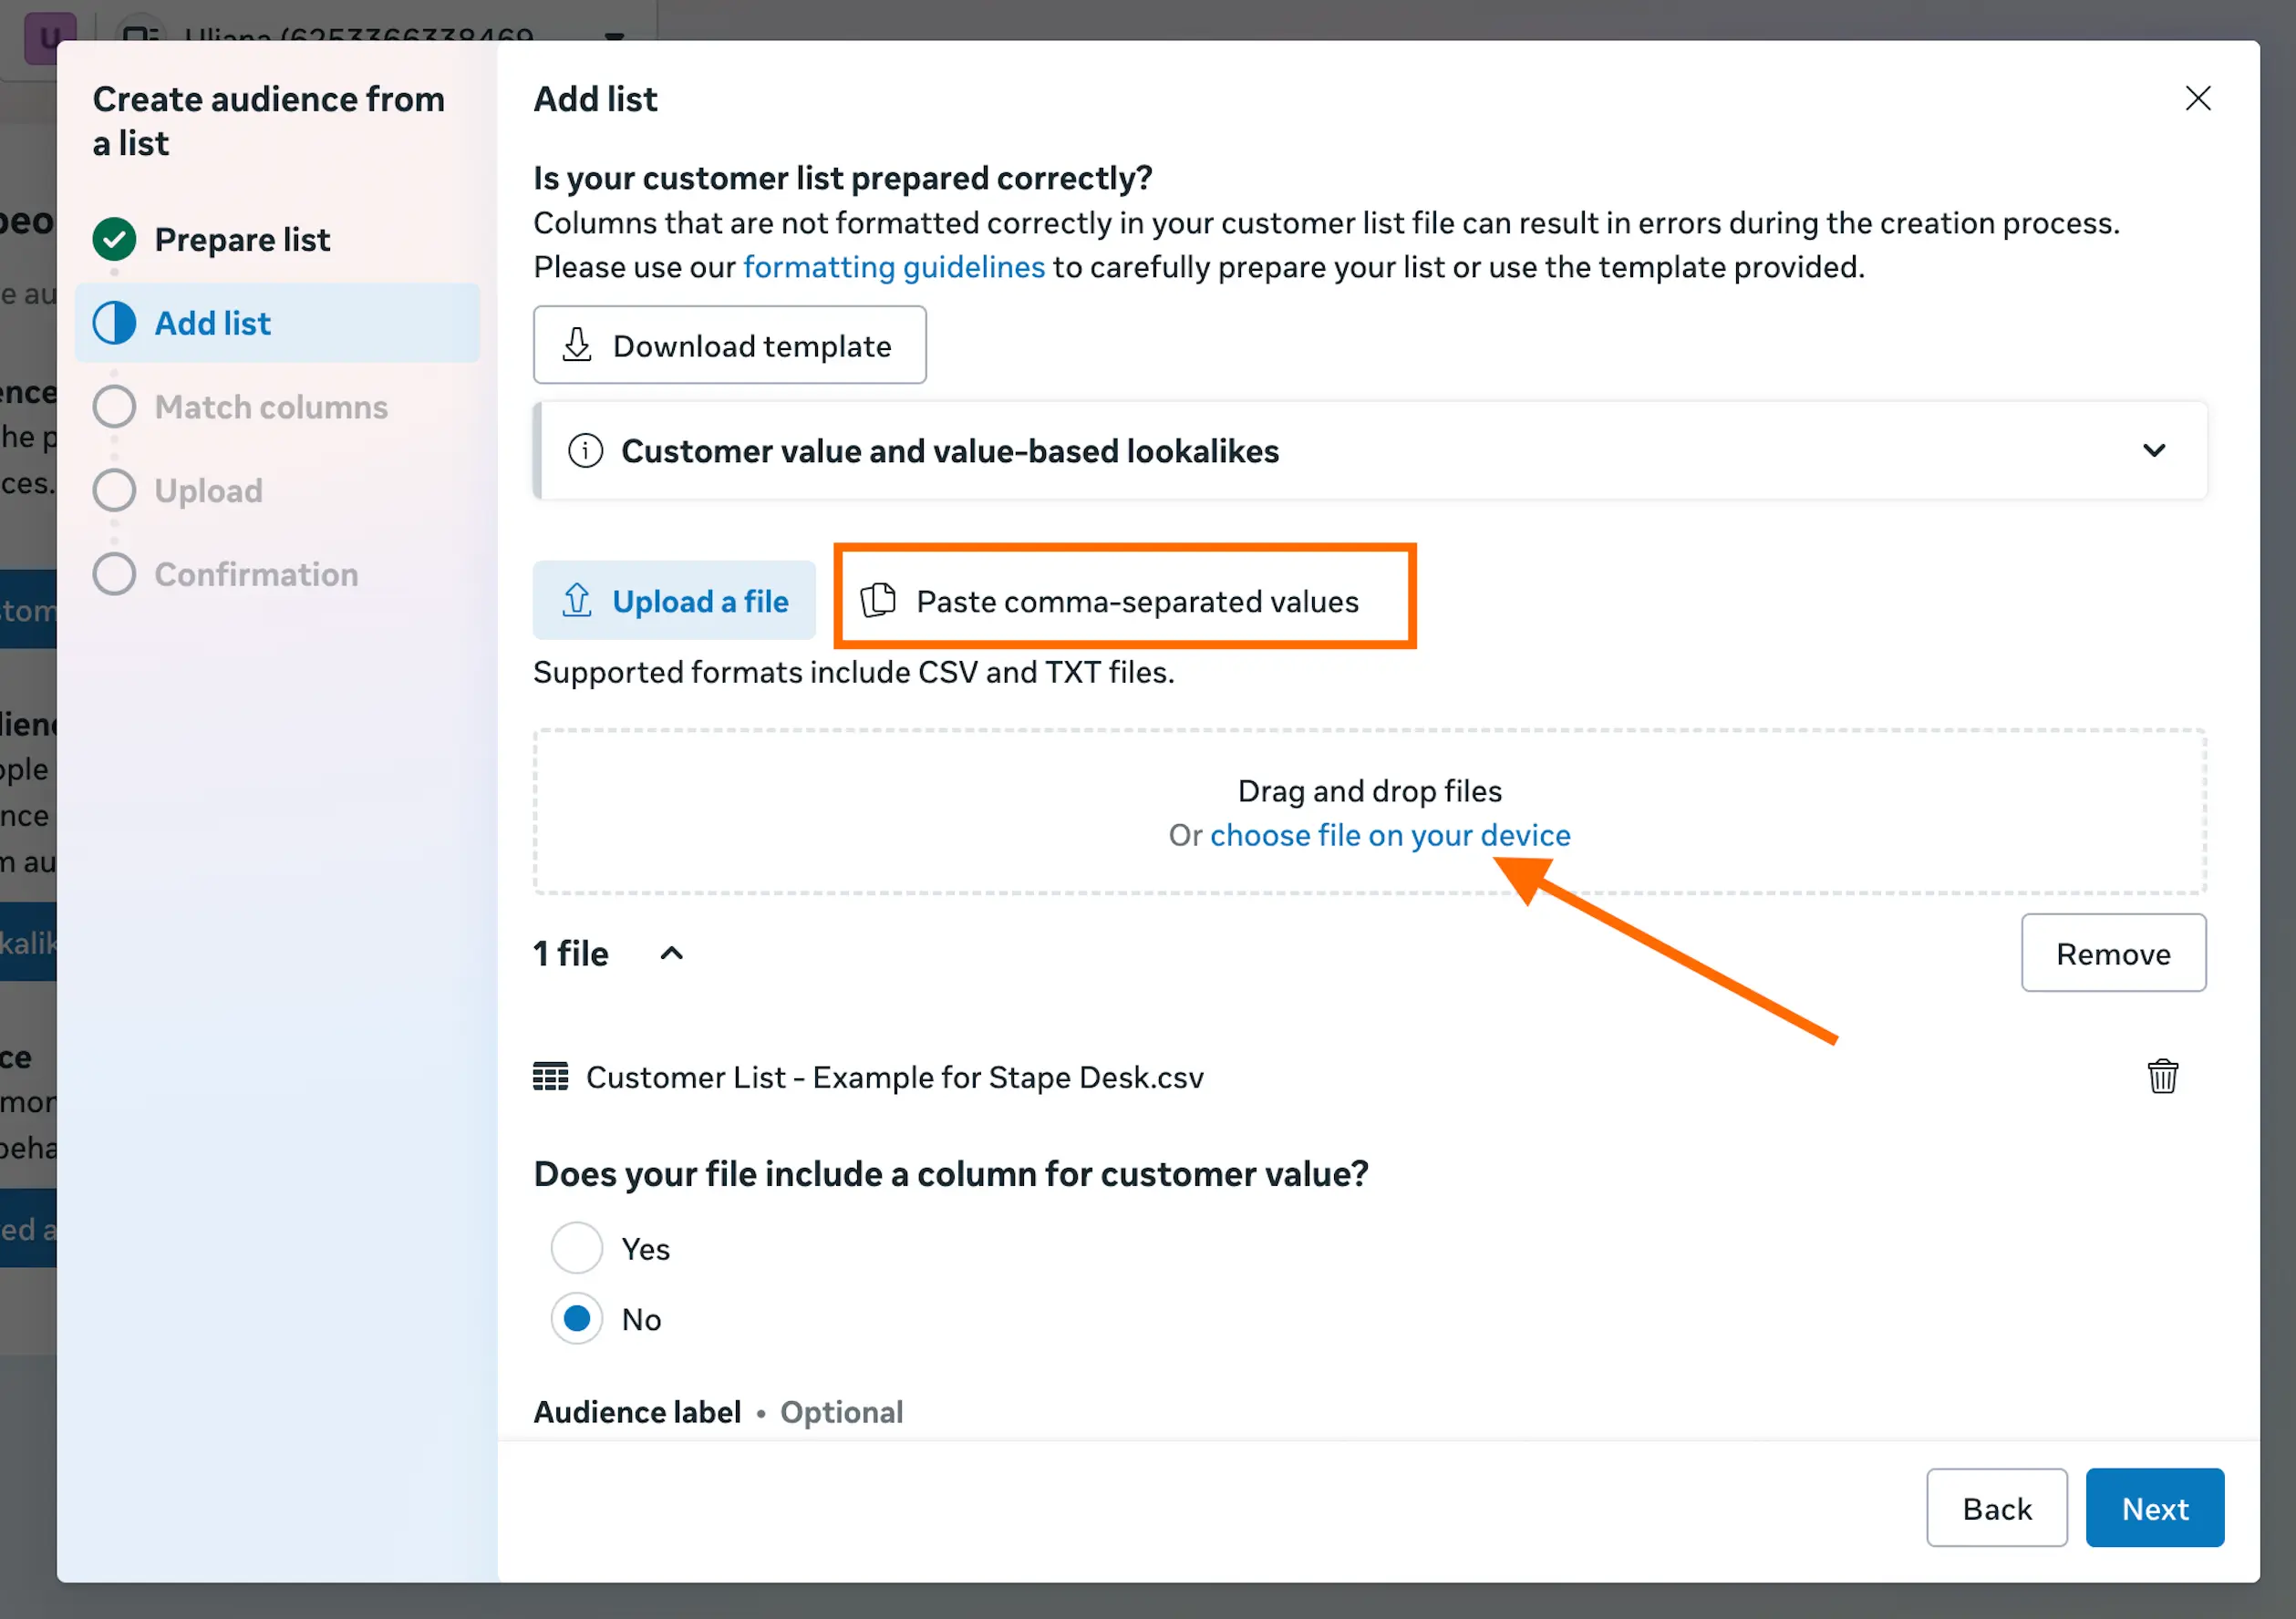Select Yes for customer value column
This screenshot has height=1619, width=2296.
pos(575,1248)
